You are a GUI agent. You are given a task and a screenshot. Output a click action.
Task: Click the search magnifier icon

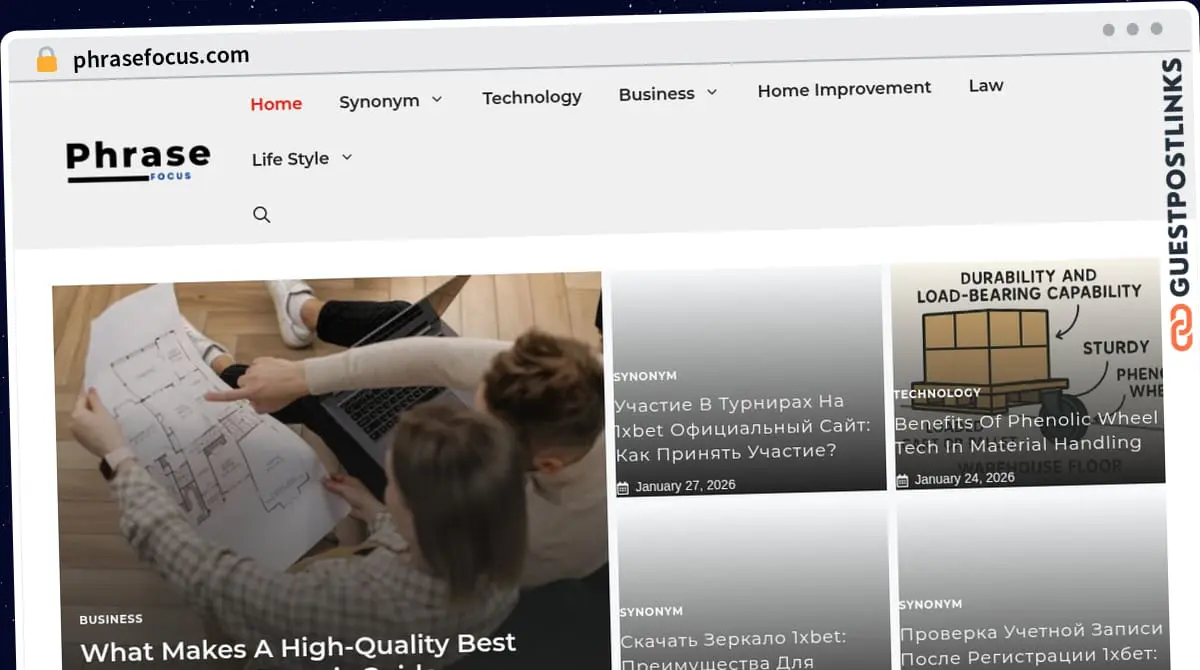262,214
